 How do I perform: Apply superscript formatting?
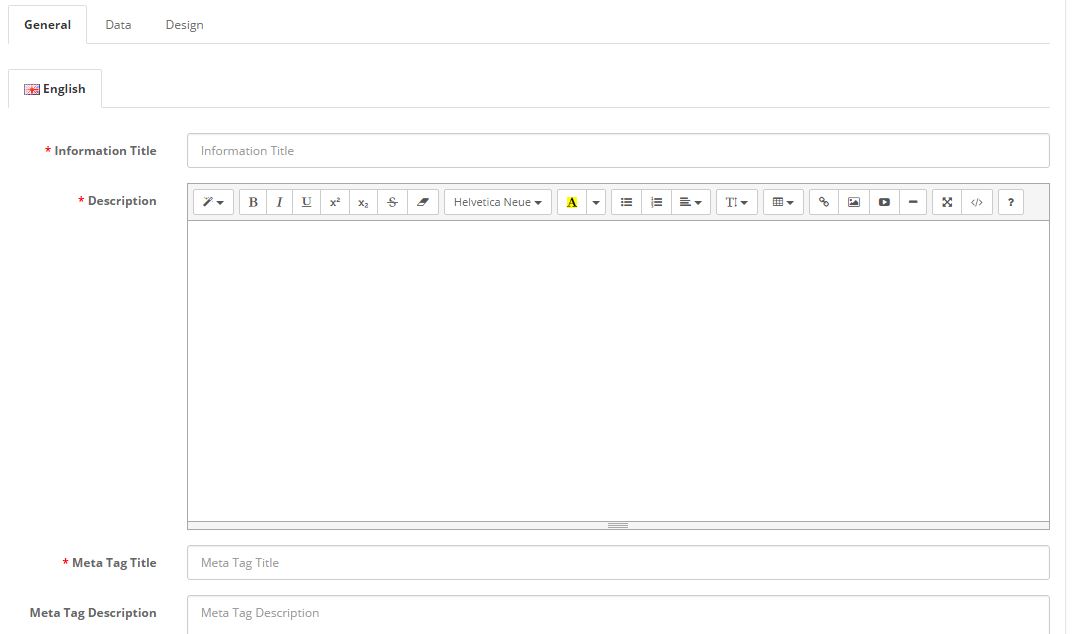pos(335,202)
